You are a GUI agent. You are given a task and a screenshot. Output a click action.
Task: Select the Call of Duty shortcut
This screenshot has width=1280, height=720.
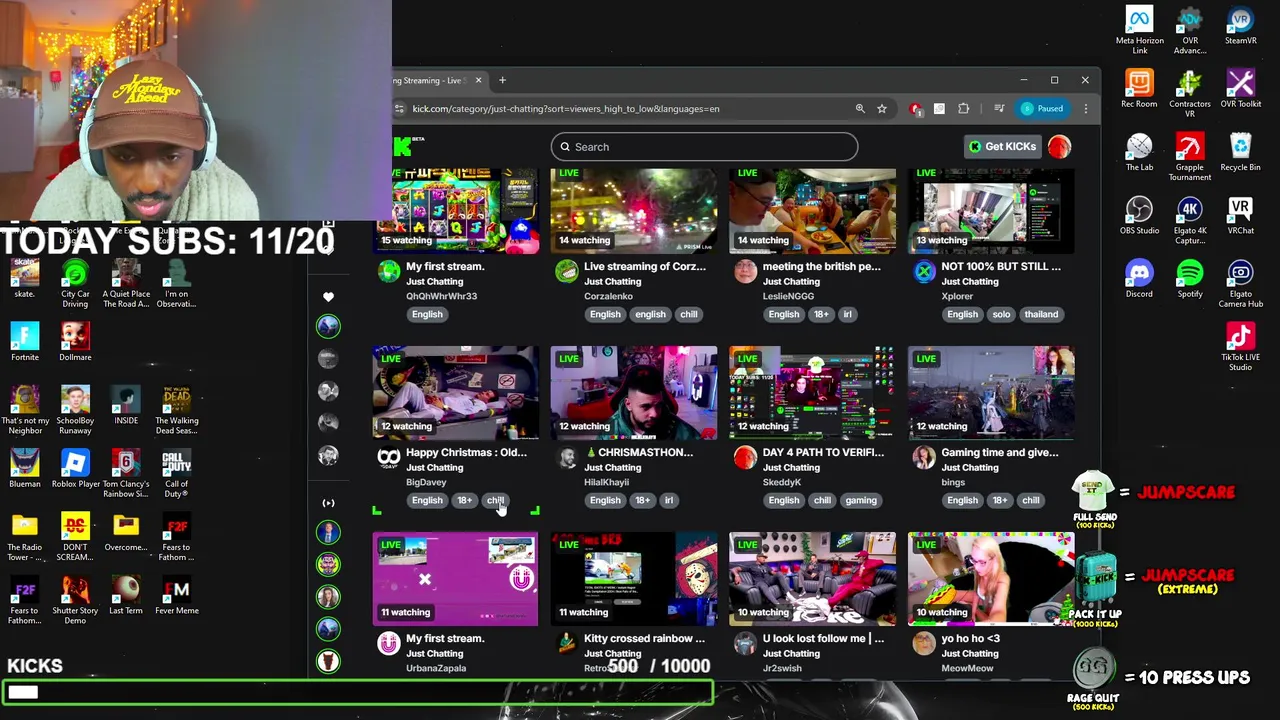pyautogui.click(x=176, y=474)
